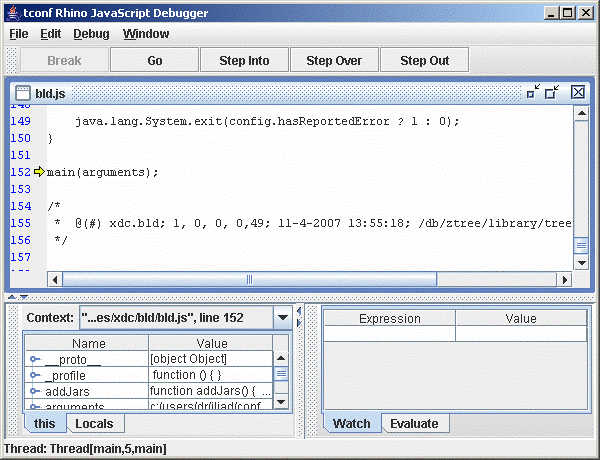Click the Expression column header
The width and height of the screenshot is (600, 460).
[x=390, y=318]
